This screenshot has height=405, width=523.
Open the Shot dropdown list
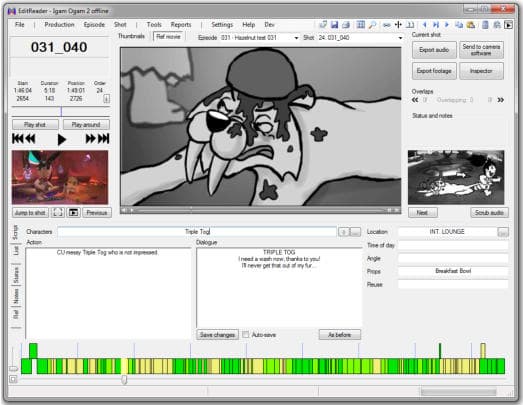(400, 38)
